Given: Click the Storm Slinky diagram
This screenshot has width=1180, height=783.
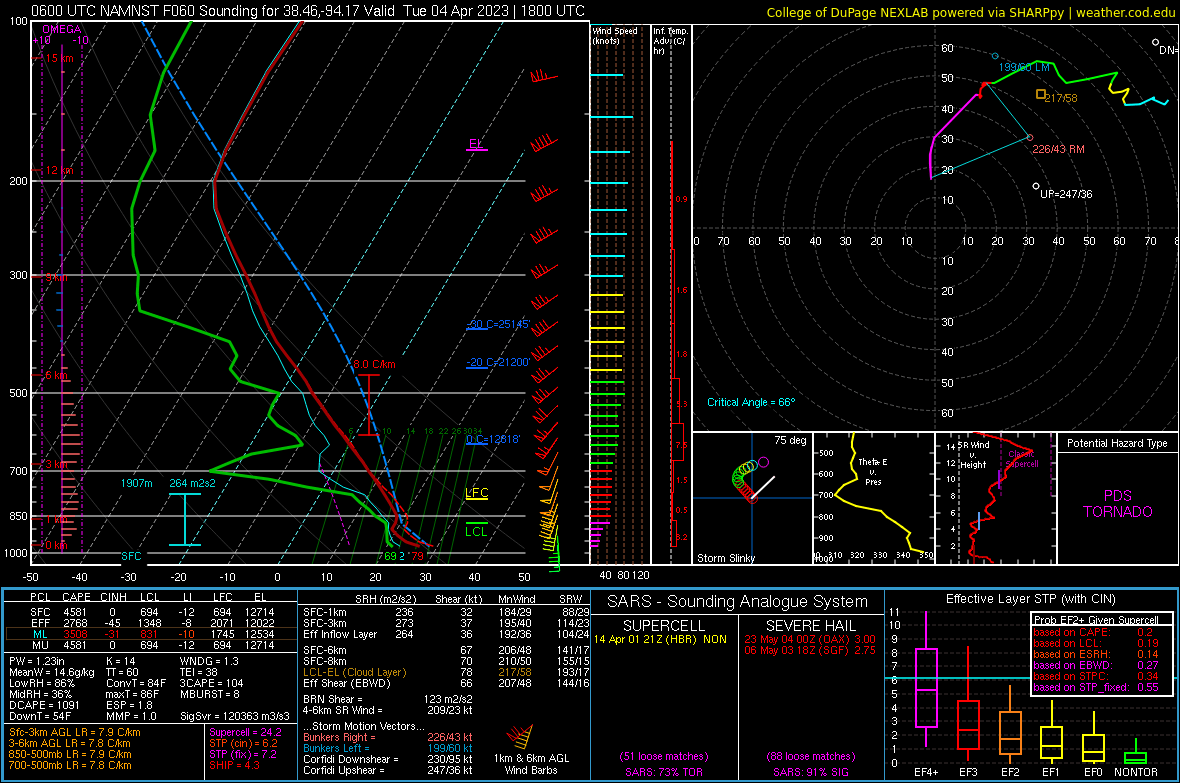Looking at the screenshot, I should [x=751, y=497].
